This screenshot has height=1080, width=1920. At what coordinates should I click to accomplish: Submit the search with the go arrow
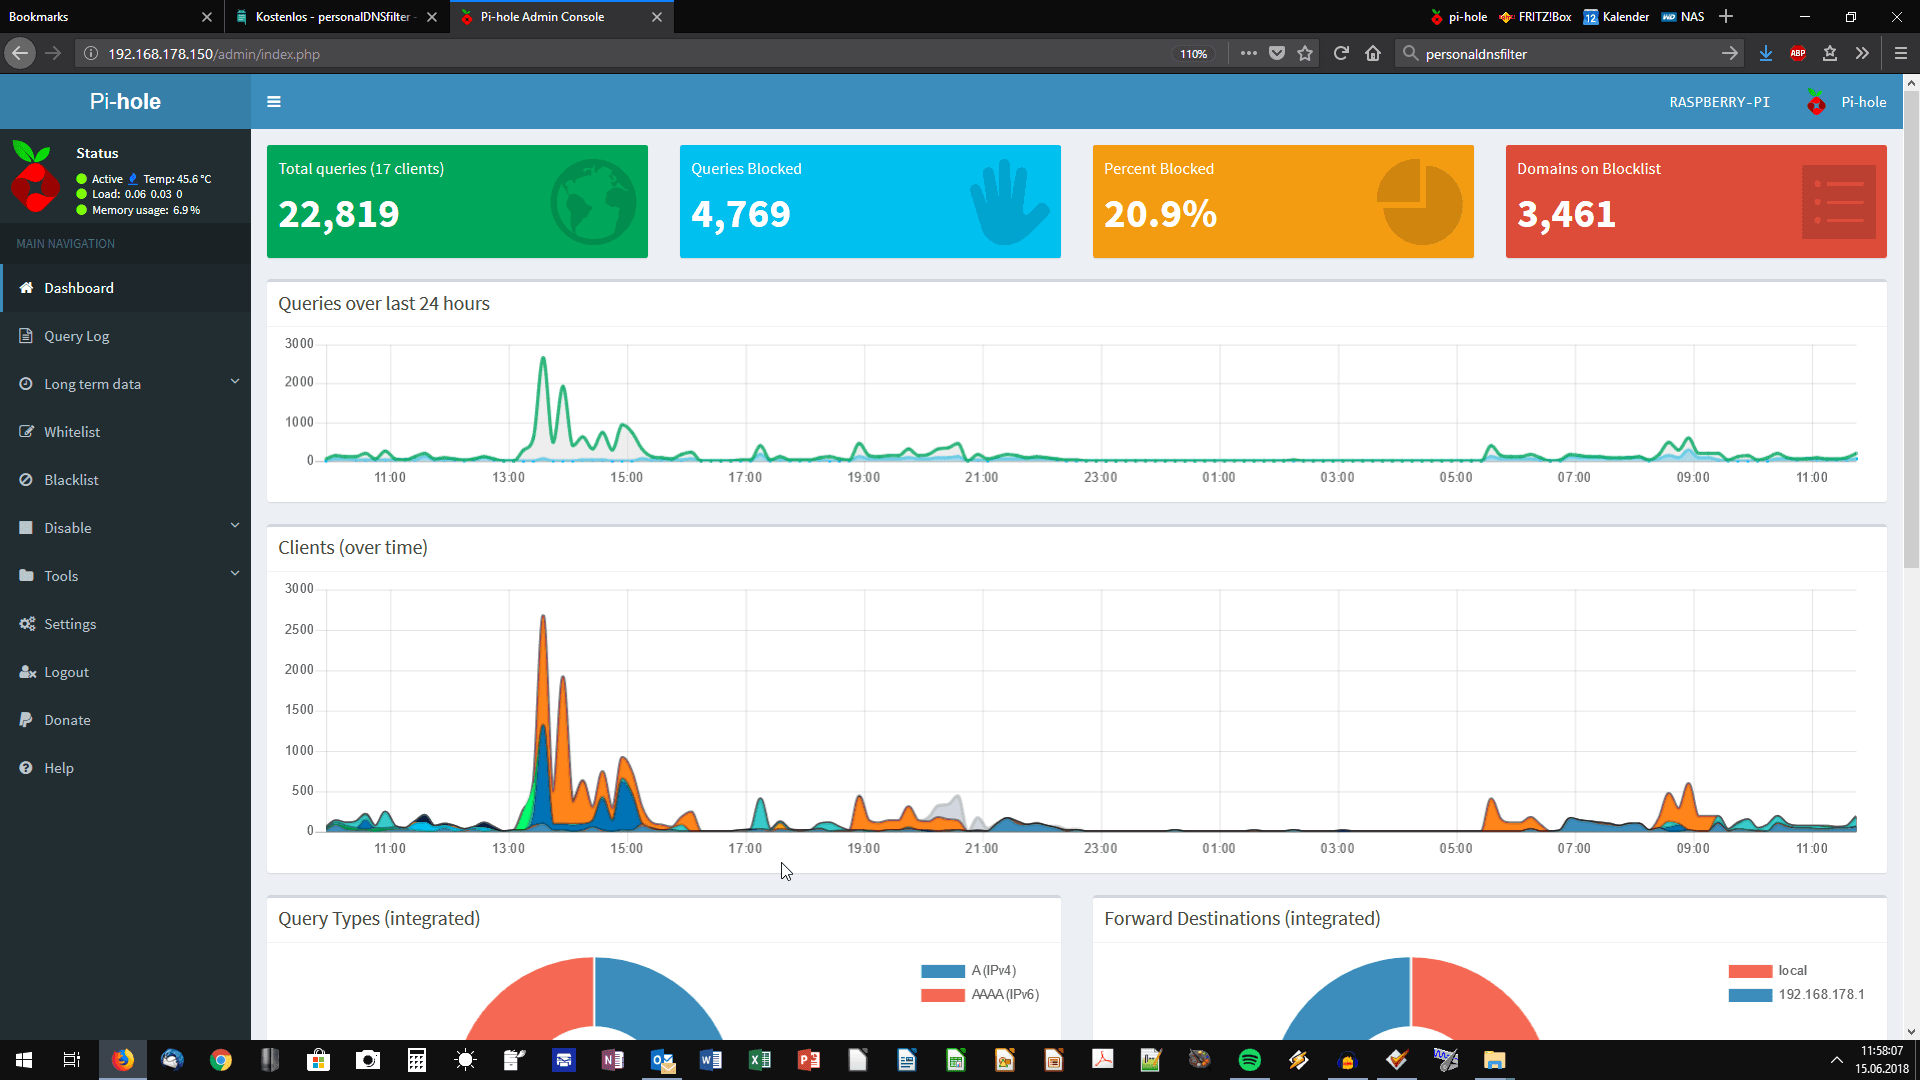tap(1730, 54)
